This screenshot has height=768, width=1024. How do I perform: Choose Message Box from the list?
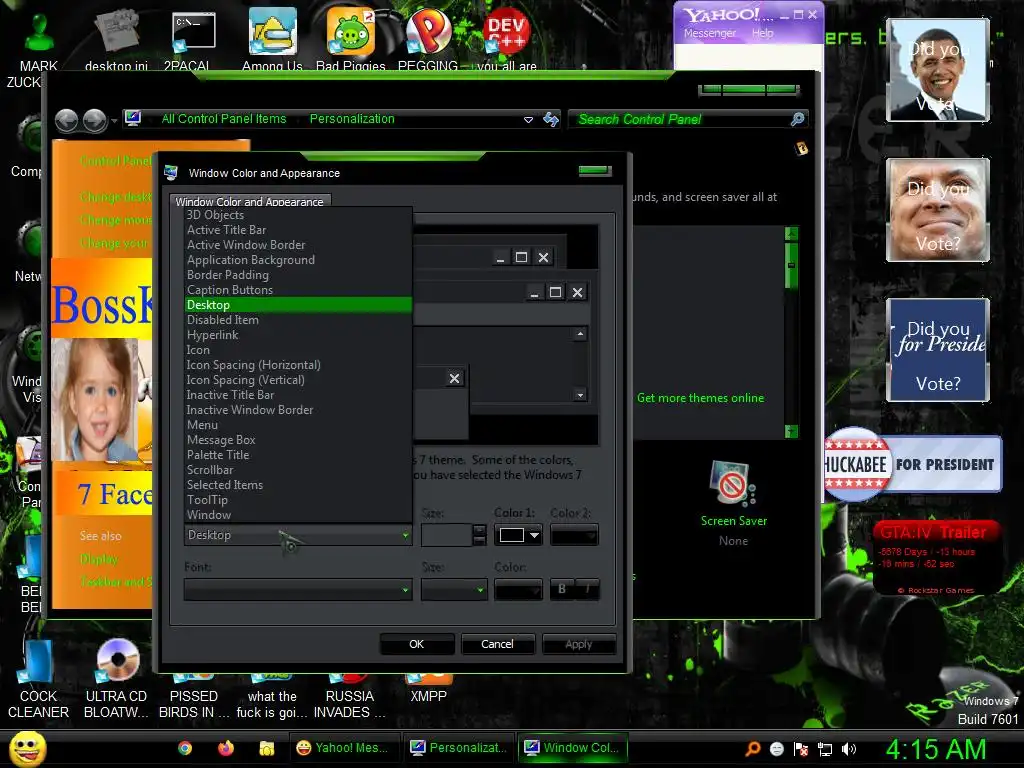click(298, 440)
